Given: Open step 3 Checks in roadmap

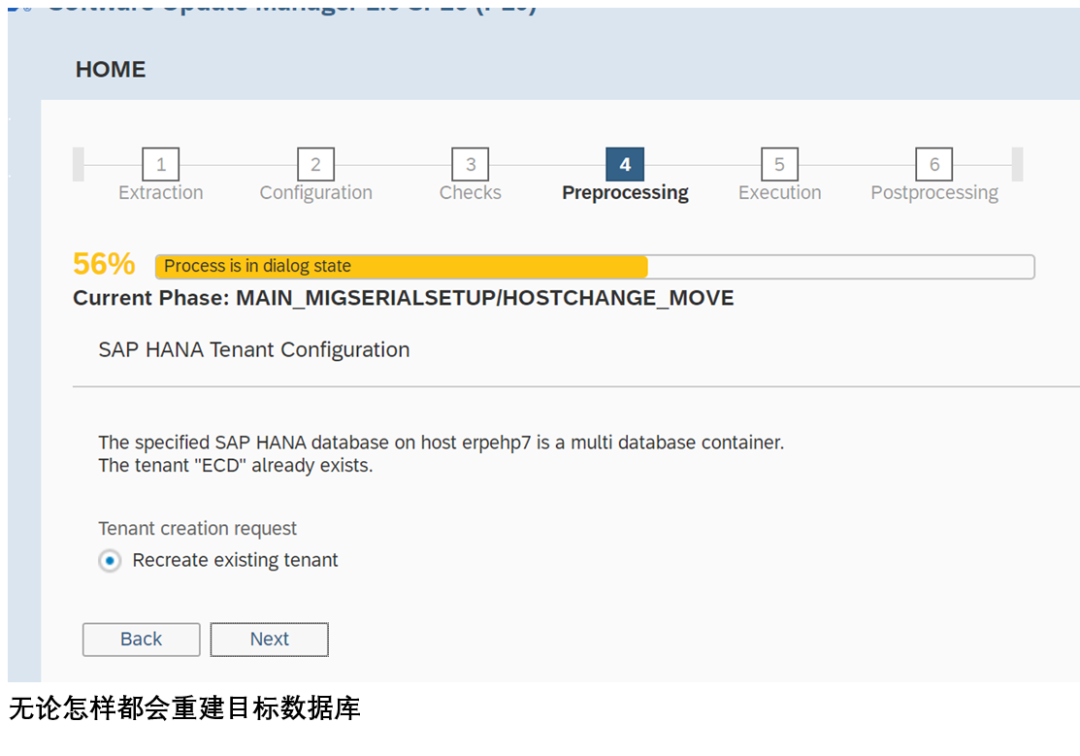Looking at the screenshot, I should 470,164.
